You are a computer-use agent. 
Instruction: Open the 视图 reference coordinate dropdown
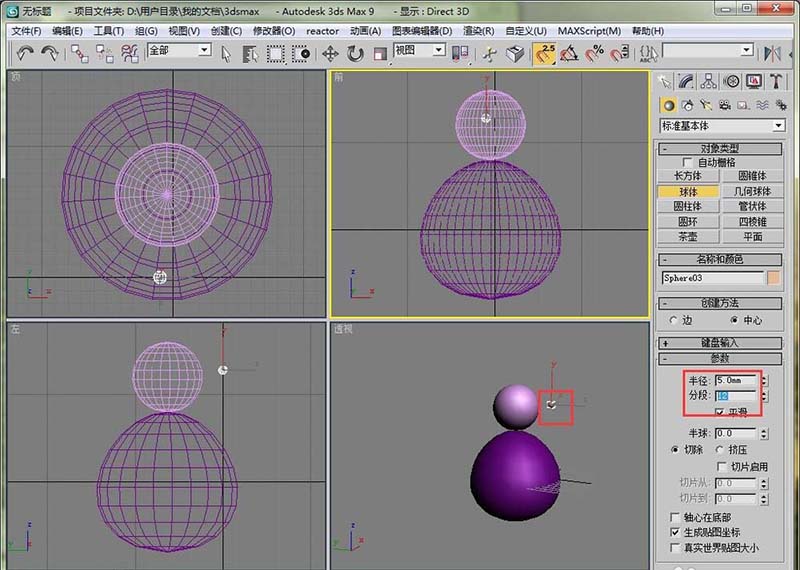coord(439,50)
